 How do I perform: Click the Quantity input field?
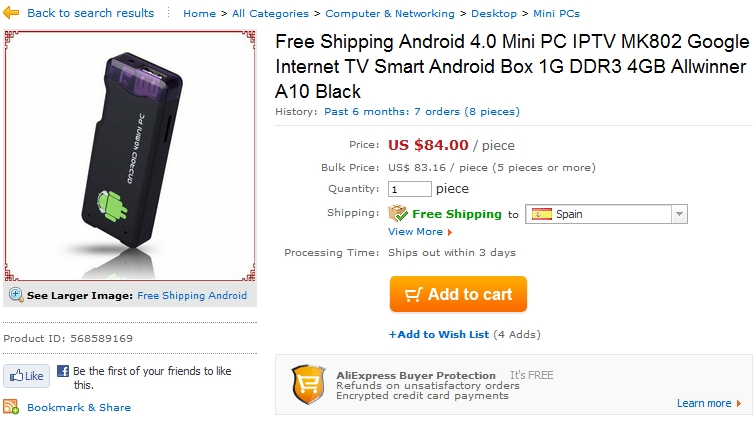[x=410, y=189]
